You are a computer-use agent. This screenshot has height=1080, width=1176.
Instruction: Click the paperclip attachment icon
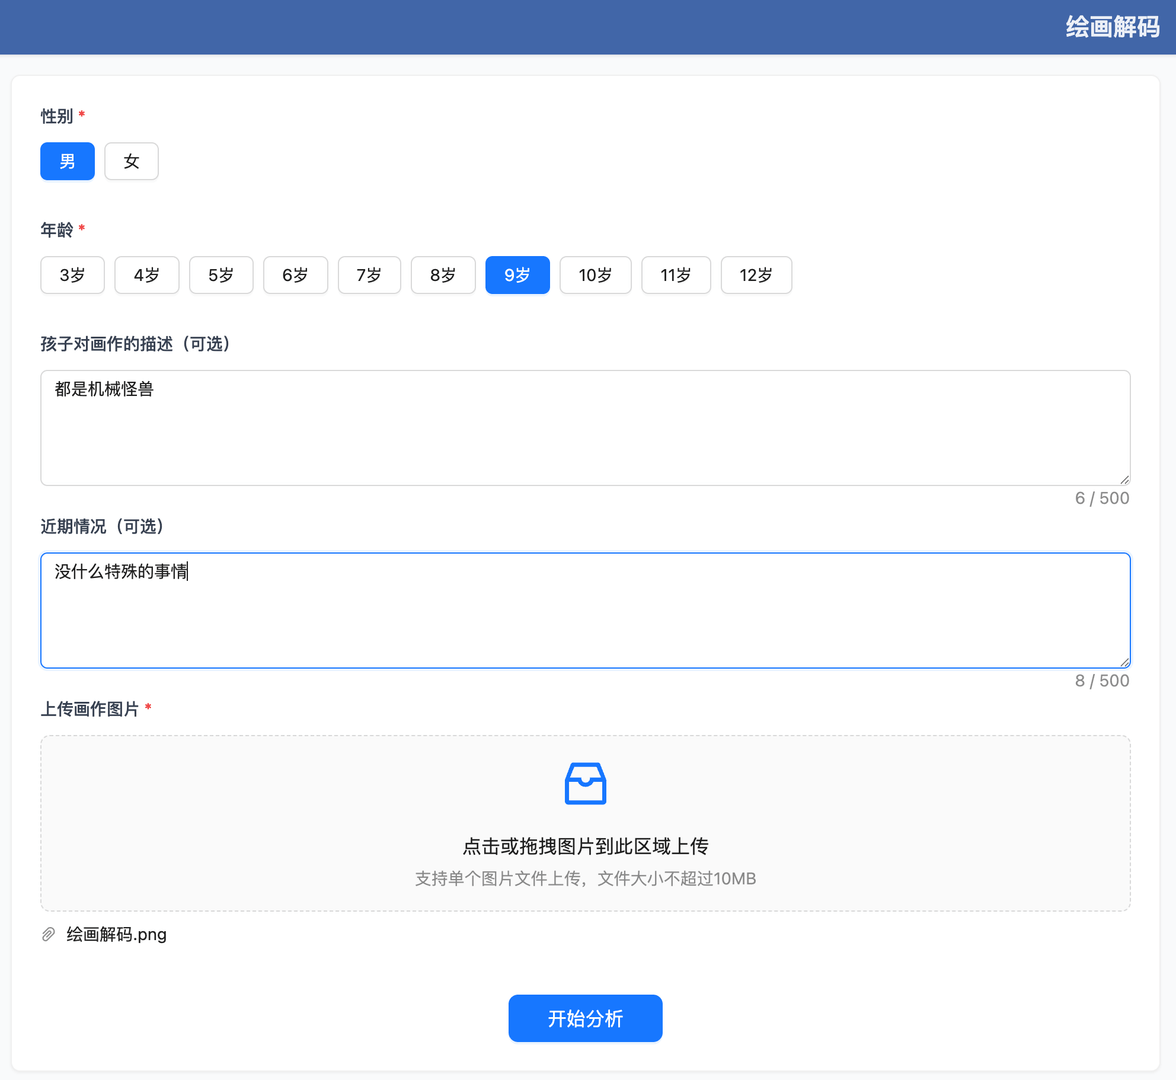tap(47, 934)
